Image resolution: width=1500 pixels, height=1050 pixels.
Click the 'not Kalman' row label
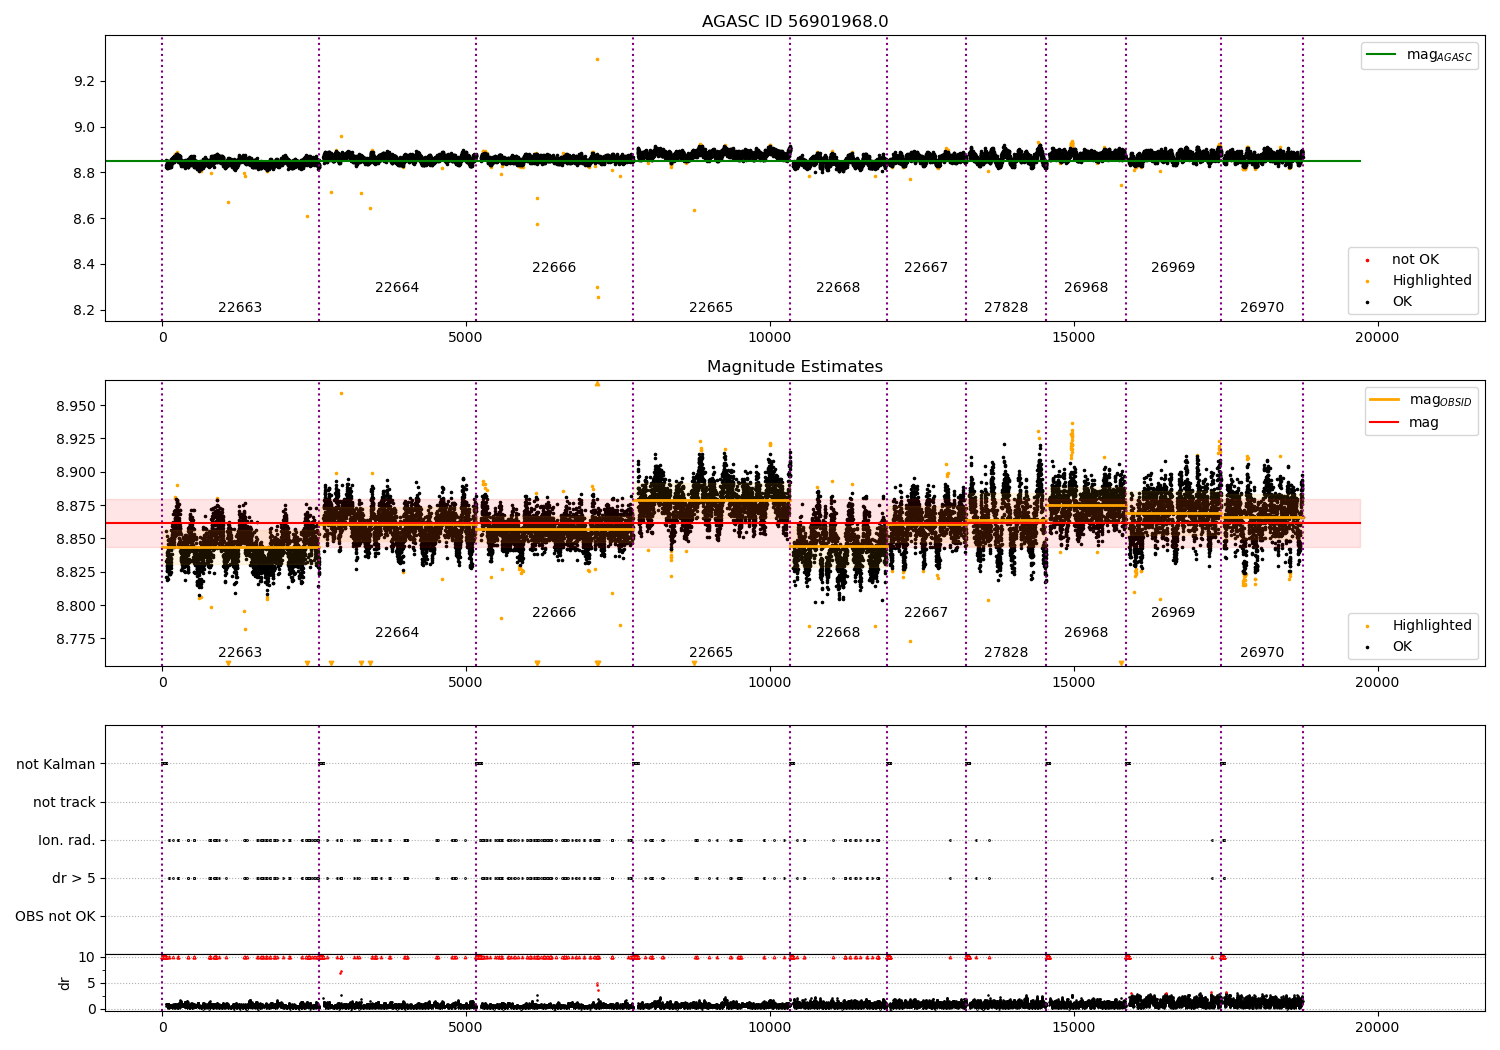tap(56, 765)
